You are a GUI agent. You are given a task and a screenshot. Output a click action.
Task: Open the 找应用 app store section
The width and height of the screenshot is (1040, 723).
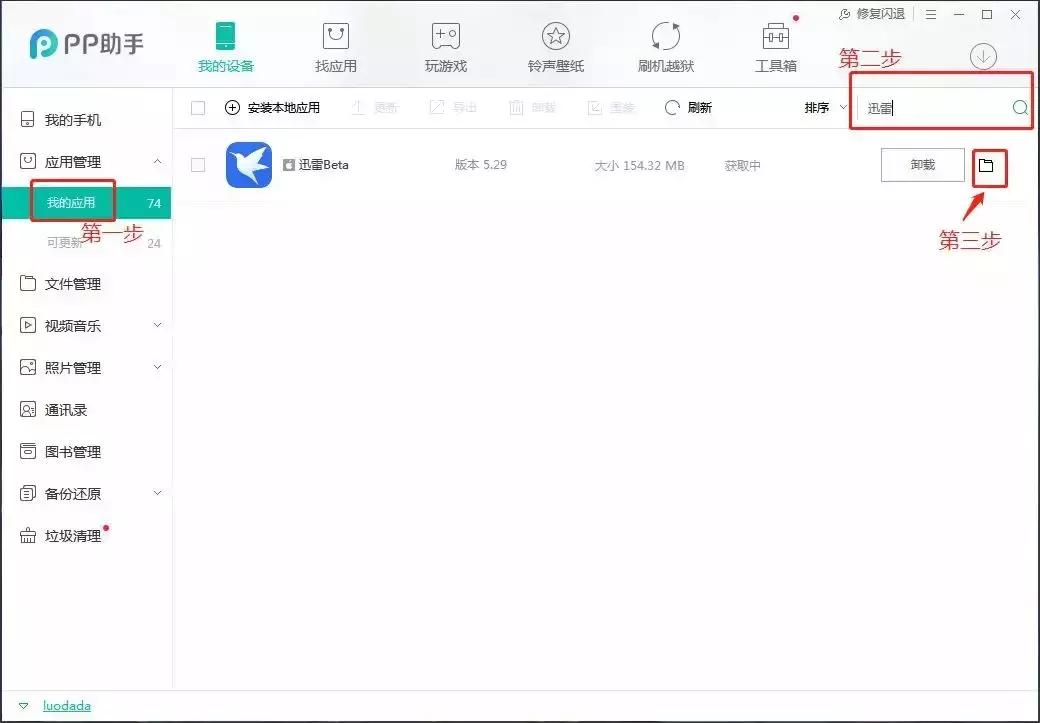click(x=334, y=38)
